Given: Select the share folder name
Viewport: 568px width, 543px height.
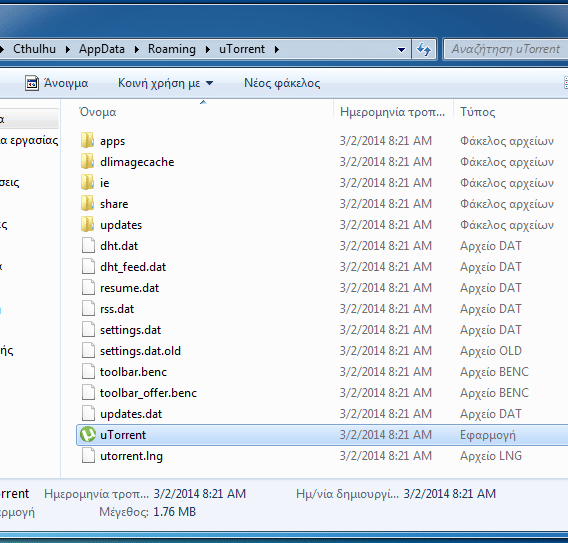Looking at the screenshot, I should pyautogui.click(x=114, y=204).
